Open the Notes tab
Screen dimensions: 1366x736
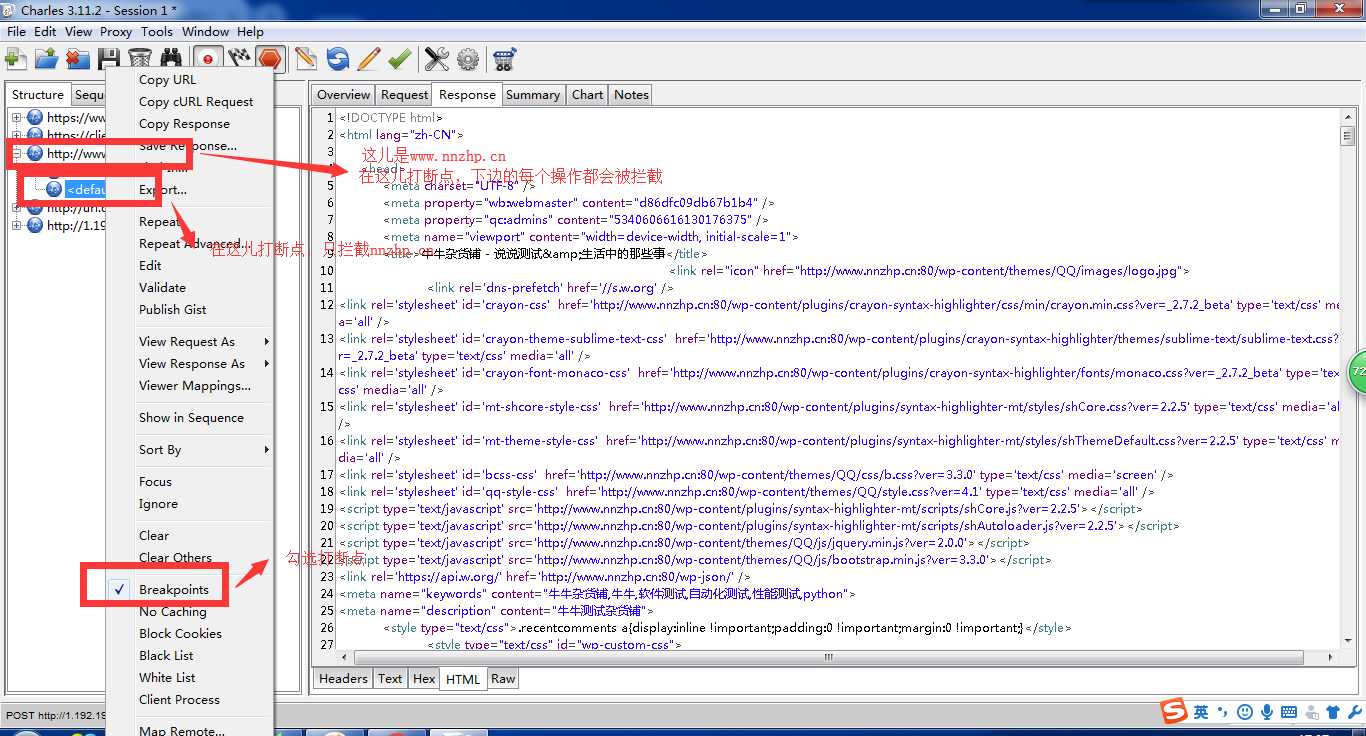631,94
